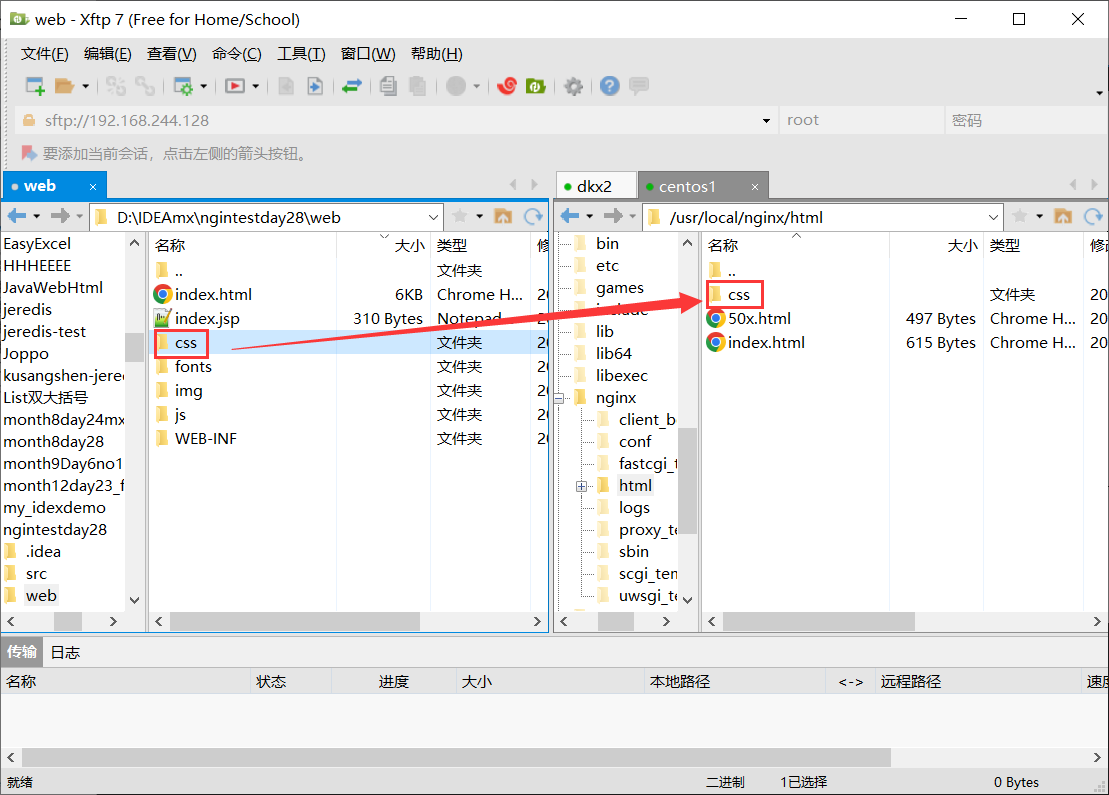This screenshot has width=1109, height=795.
Task: Open Options via the gear icon
Action: (574, 86)
